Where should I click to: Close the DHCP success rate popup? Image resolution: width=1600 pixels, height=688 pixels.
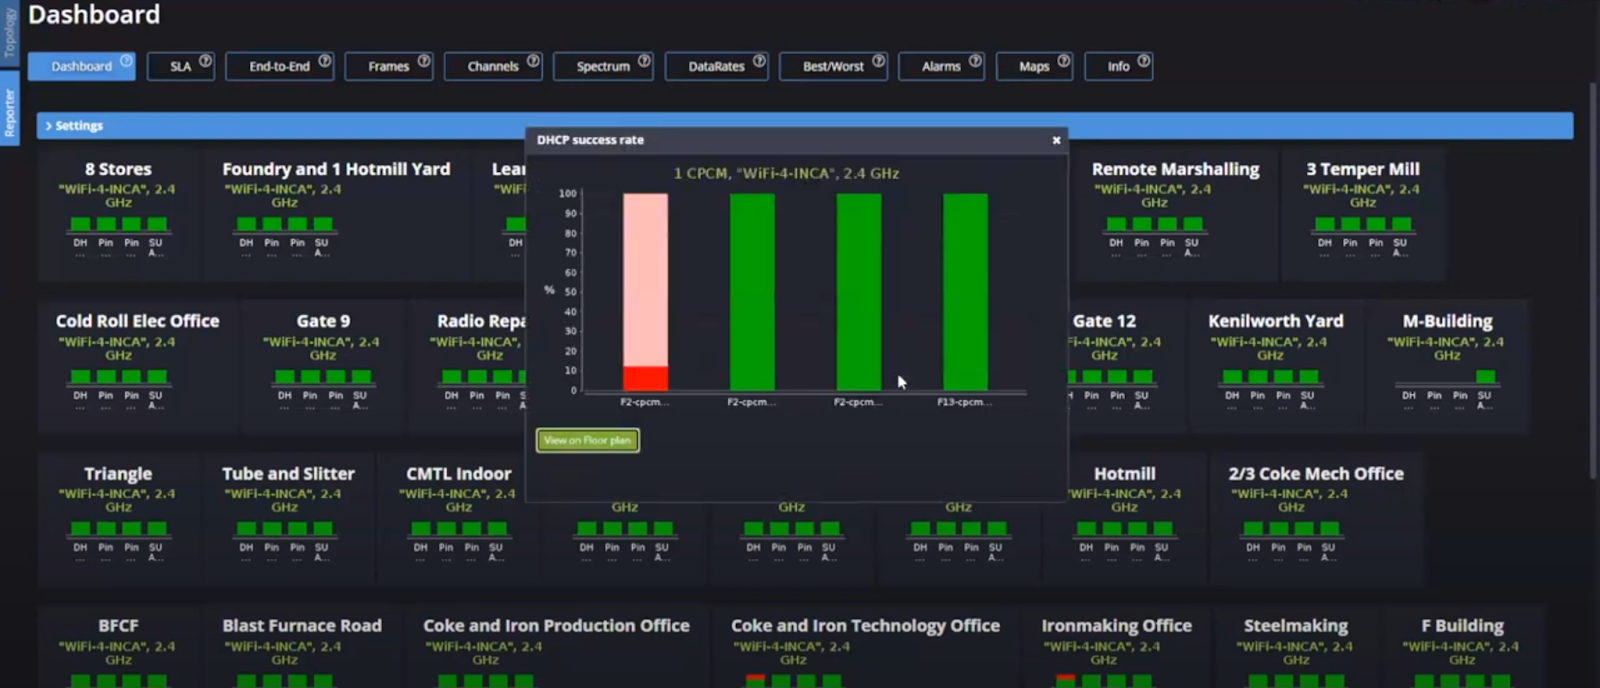click(1056, 140)
